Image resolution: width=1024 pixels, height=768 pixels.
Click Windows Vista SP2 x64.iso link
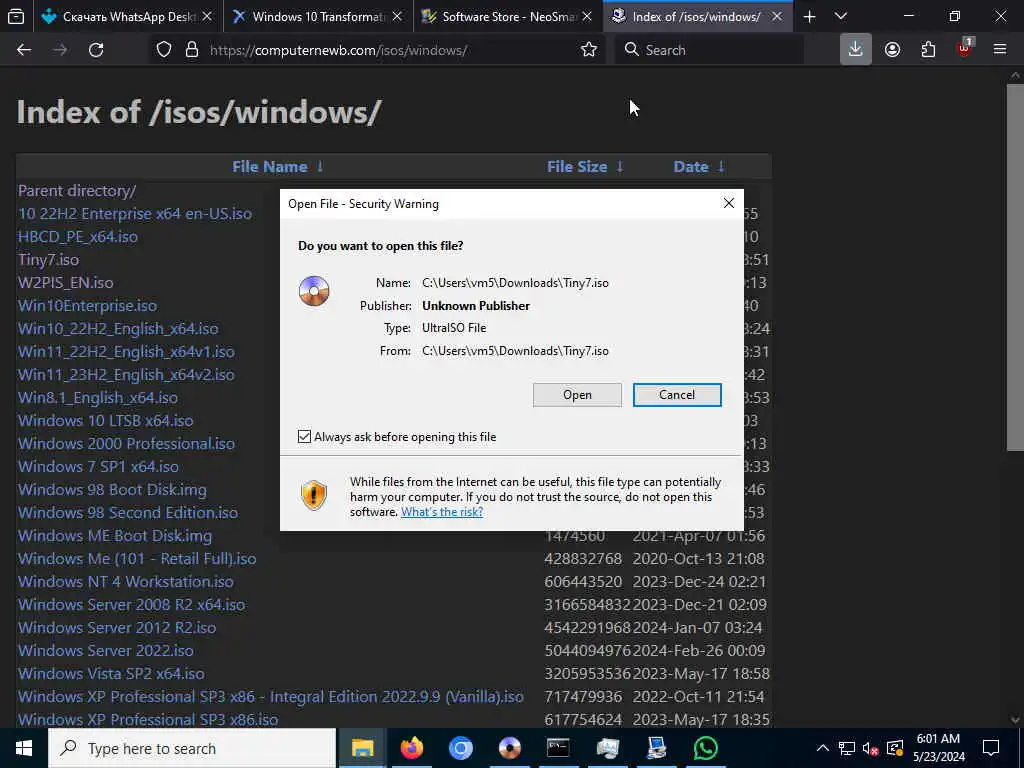point(111,673)
